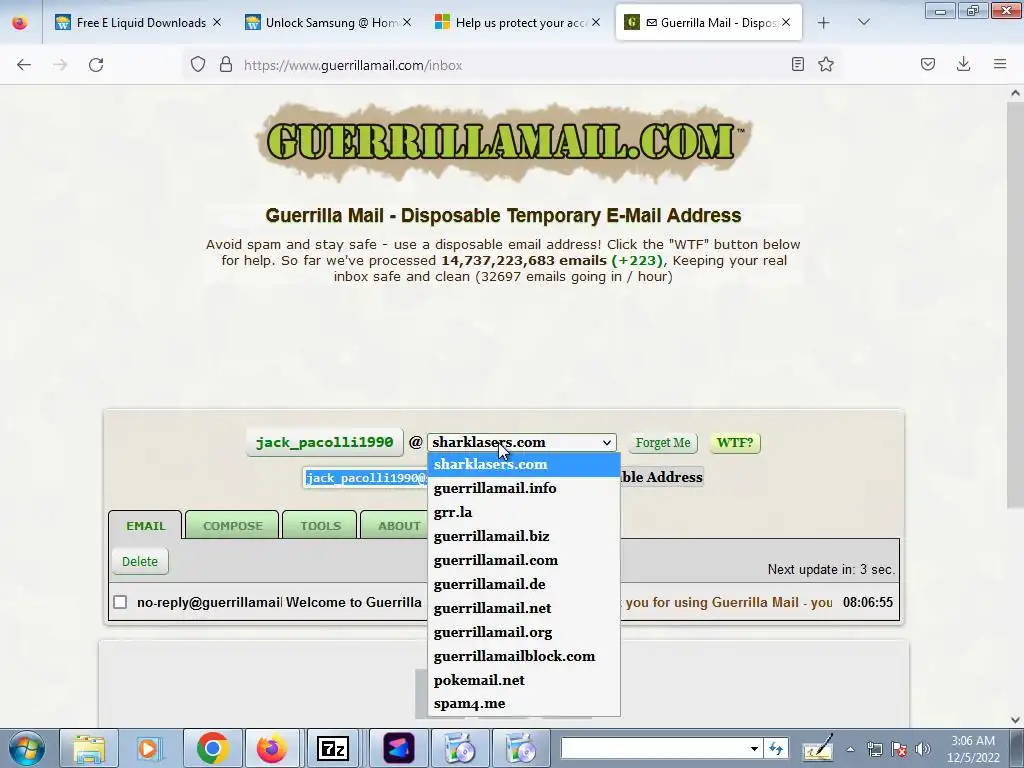
Task: Choose pokemail.net from the domain list
Action: [524, 680]
